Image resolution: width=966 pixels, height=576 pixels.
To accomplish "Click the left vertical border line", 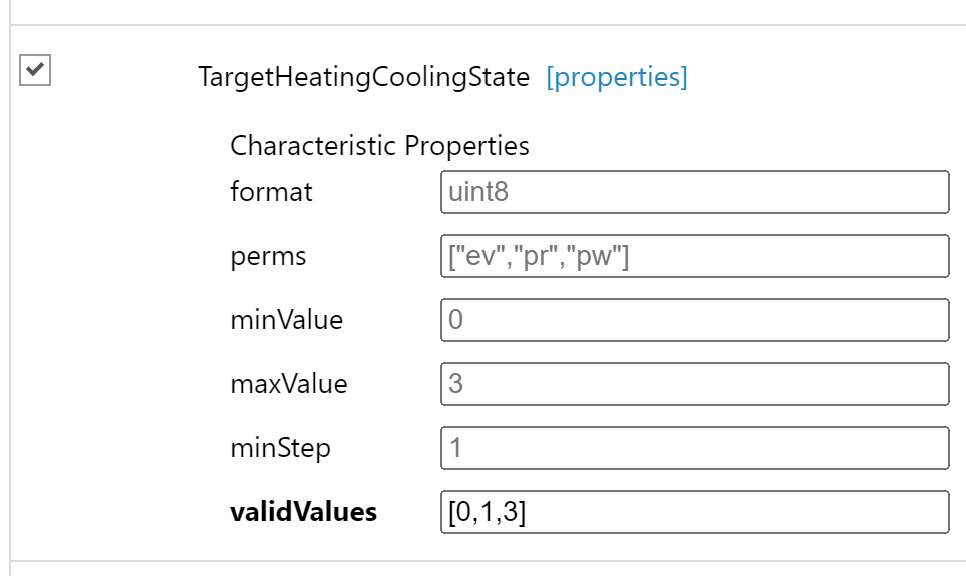I will [x=10, y=300].
